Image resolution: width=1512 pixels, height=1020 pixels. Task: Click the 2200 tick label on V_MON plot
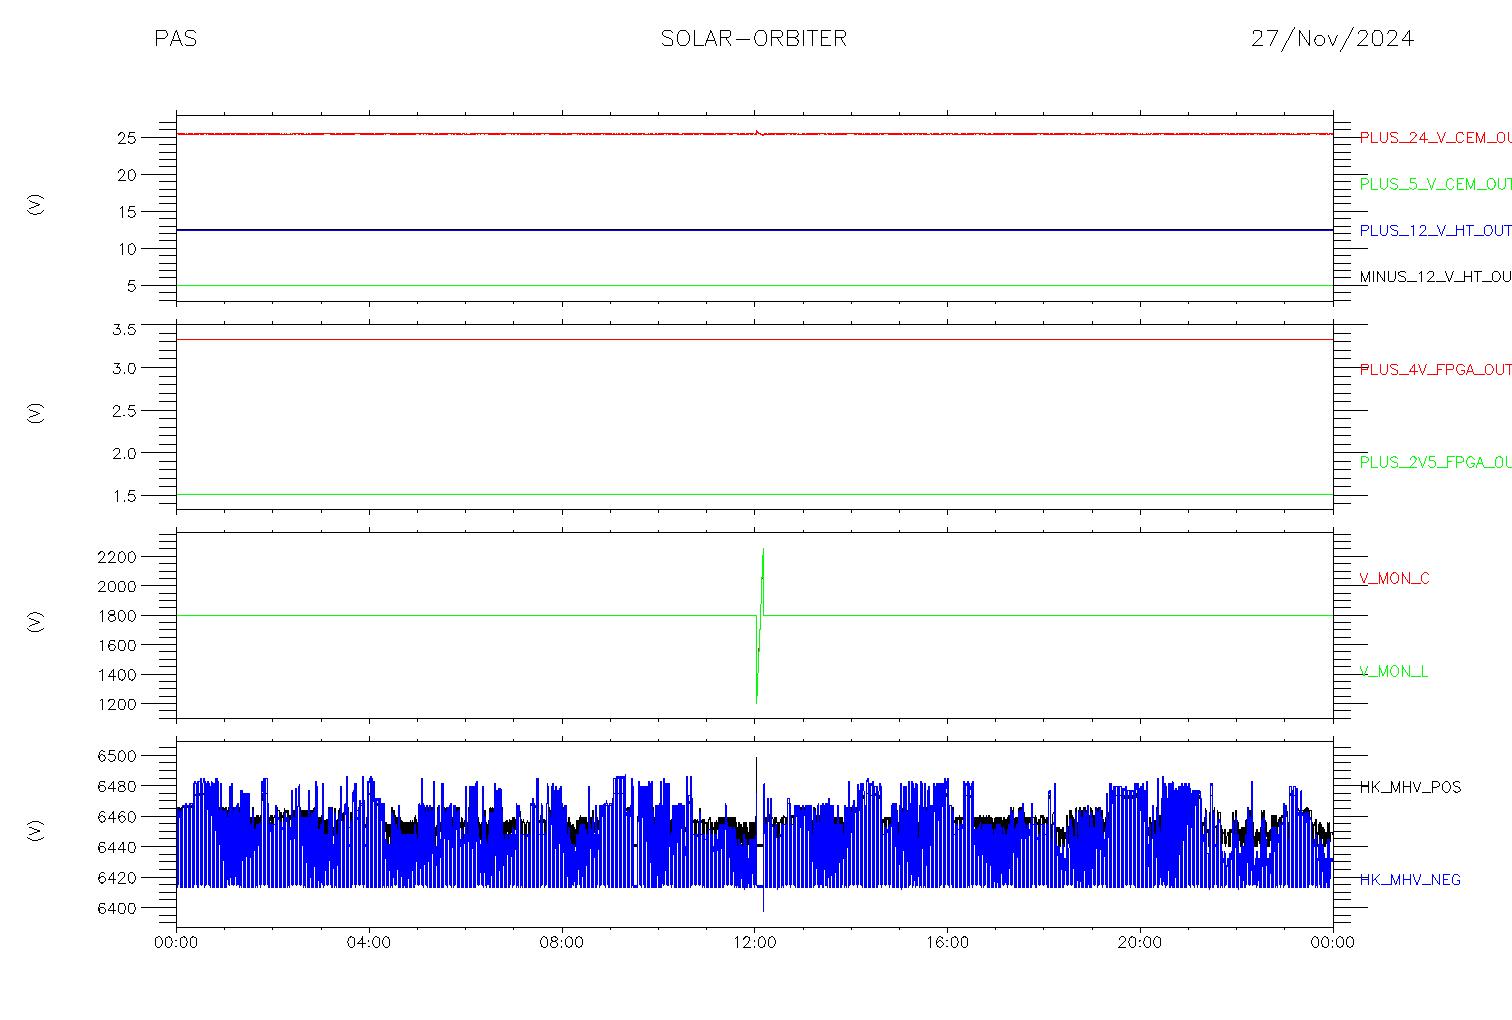tap(116, 557)
